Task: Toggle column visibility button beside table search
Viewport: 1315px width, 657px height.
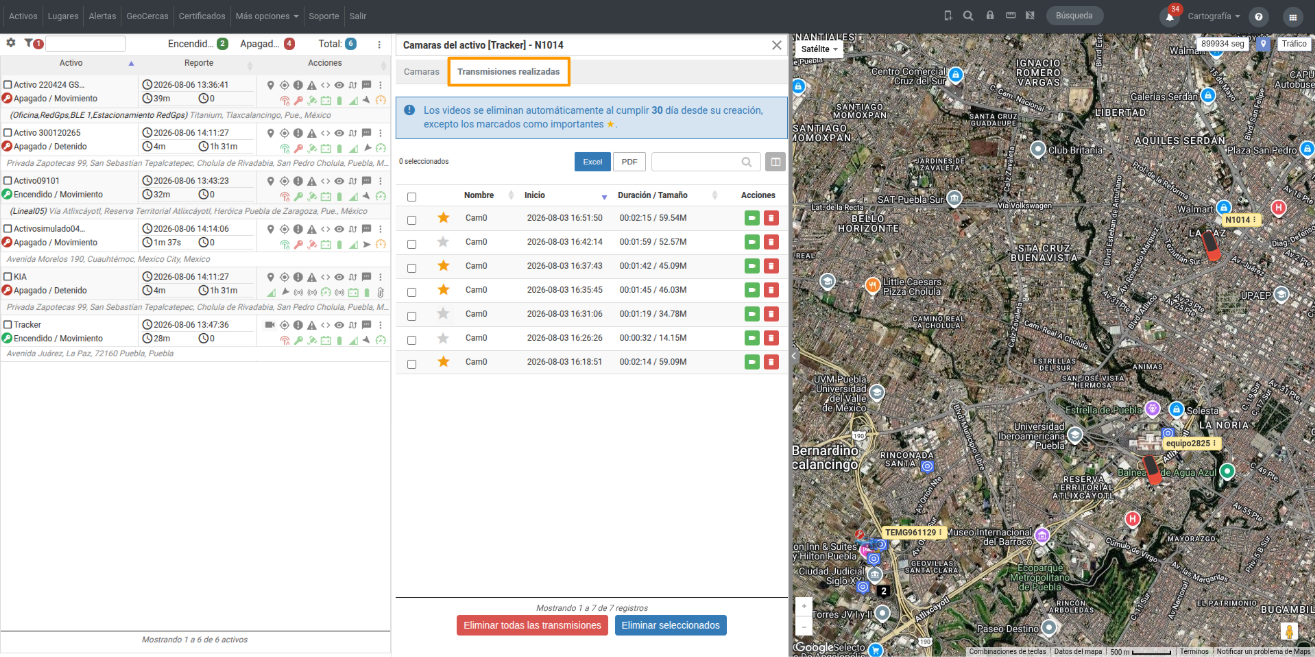Action: pyautogui.click(x=775, y=162)
